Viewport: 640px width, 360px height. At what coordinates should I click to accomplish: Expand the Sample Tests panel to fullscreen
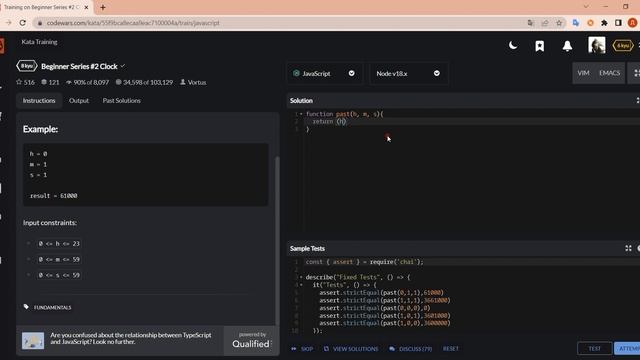(628, 248)
